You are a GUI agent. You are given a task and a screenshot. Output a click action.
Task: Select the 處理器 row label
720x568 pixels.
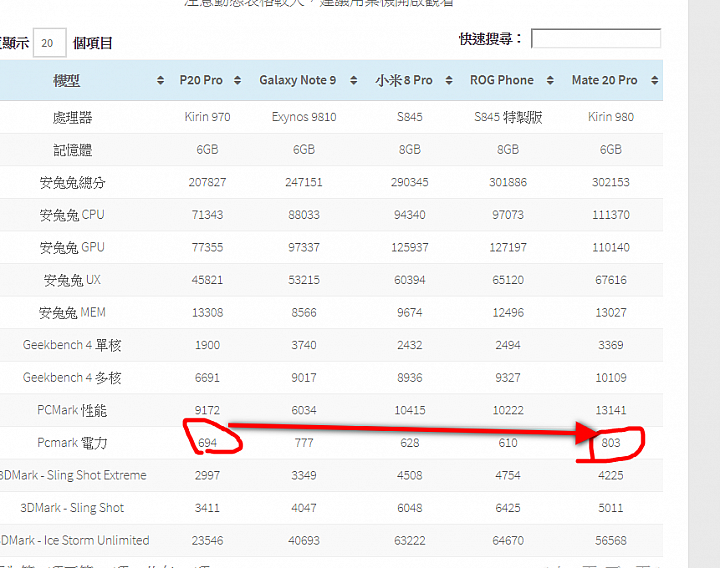click(x=73, y=118)
